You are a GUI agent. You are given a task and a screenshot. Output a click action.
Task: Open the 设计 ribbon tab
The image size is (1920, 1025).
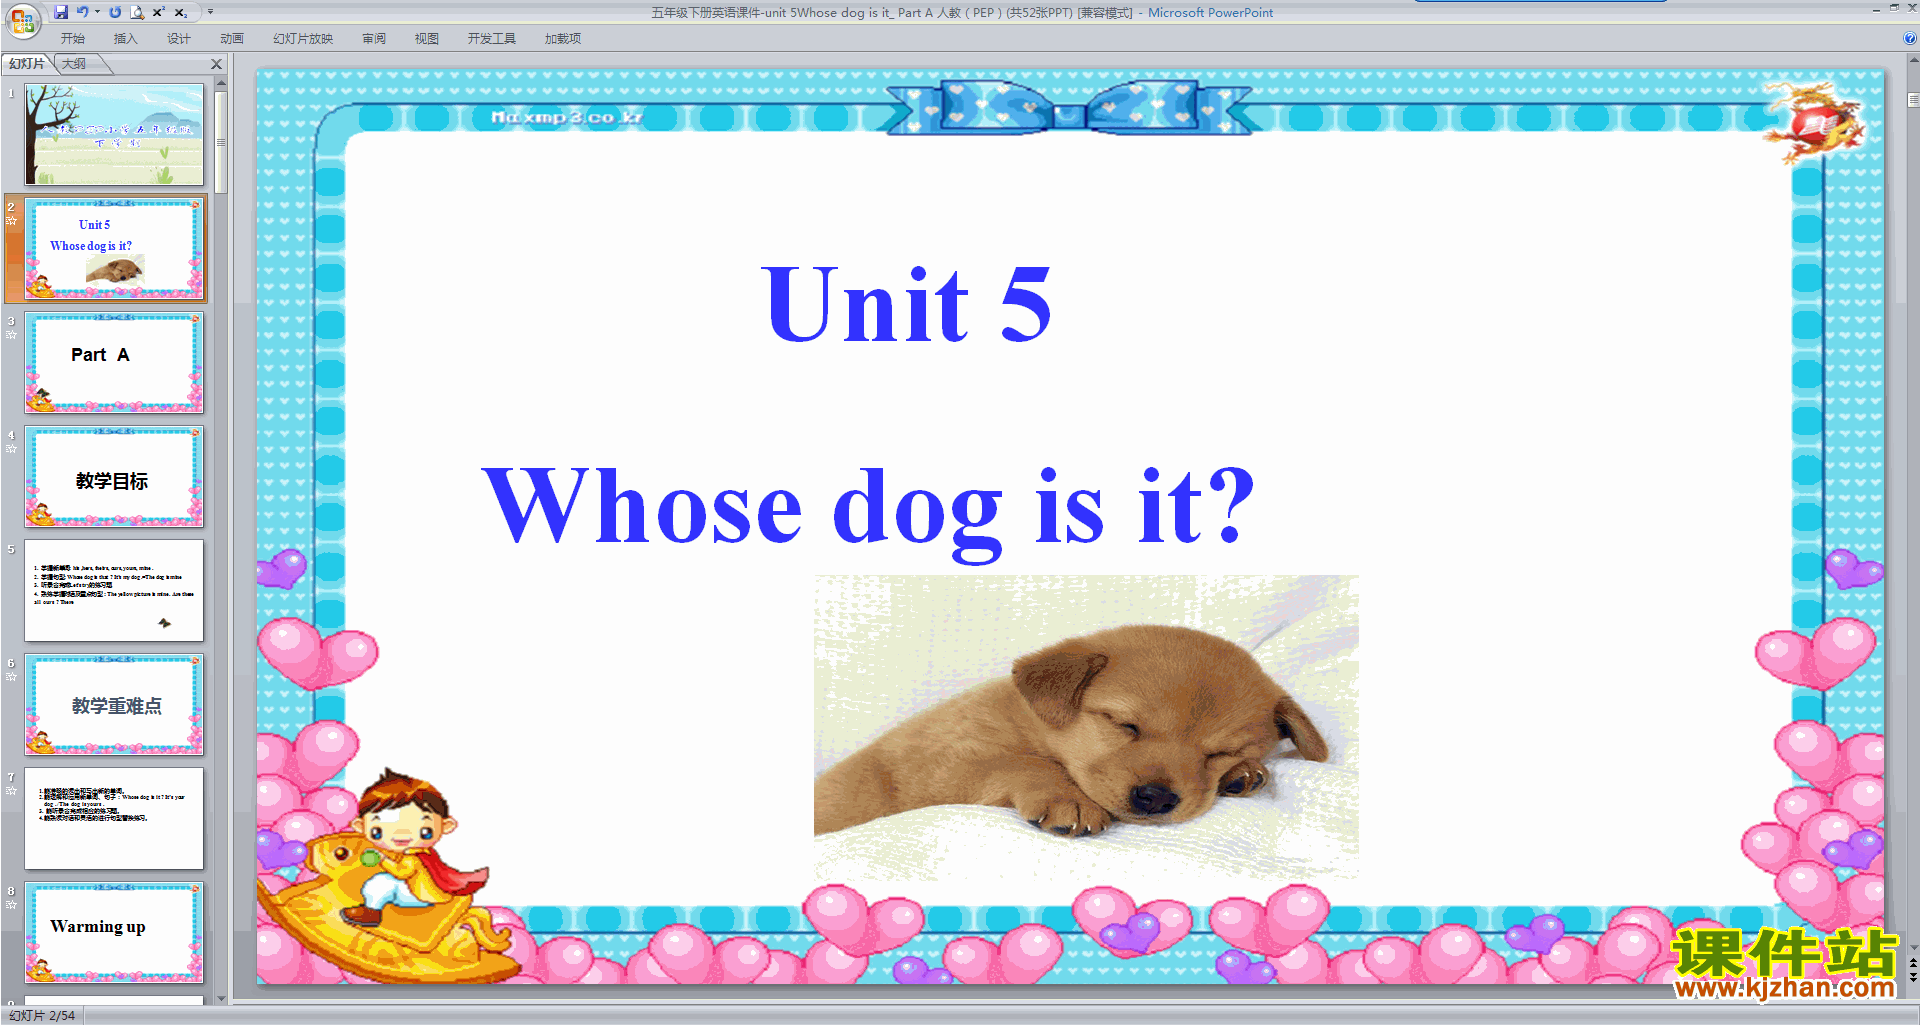click(x=179, y=39)
